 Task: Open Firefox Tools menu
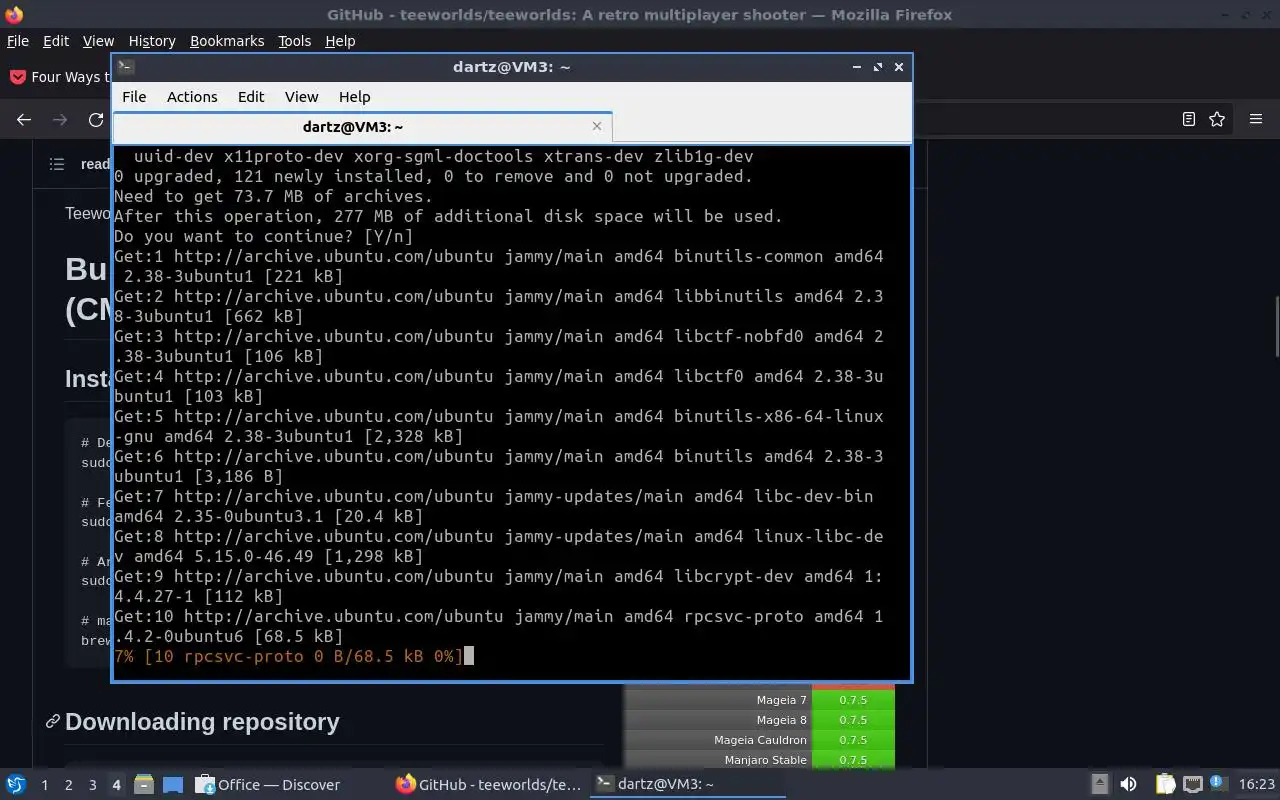pos(295,41)
